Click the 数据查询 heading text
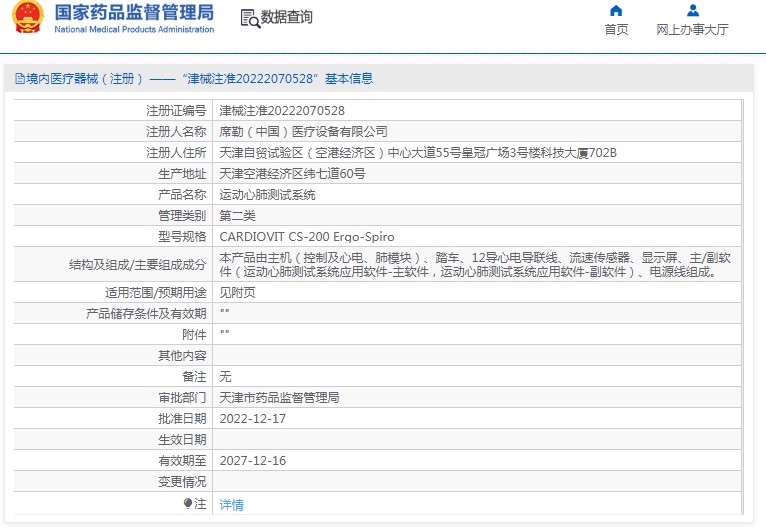This screenshot has width=766, height=528. click(287, 17)
